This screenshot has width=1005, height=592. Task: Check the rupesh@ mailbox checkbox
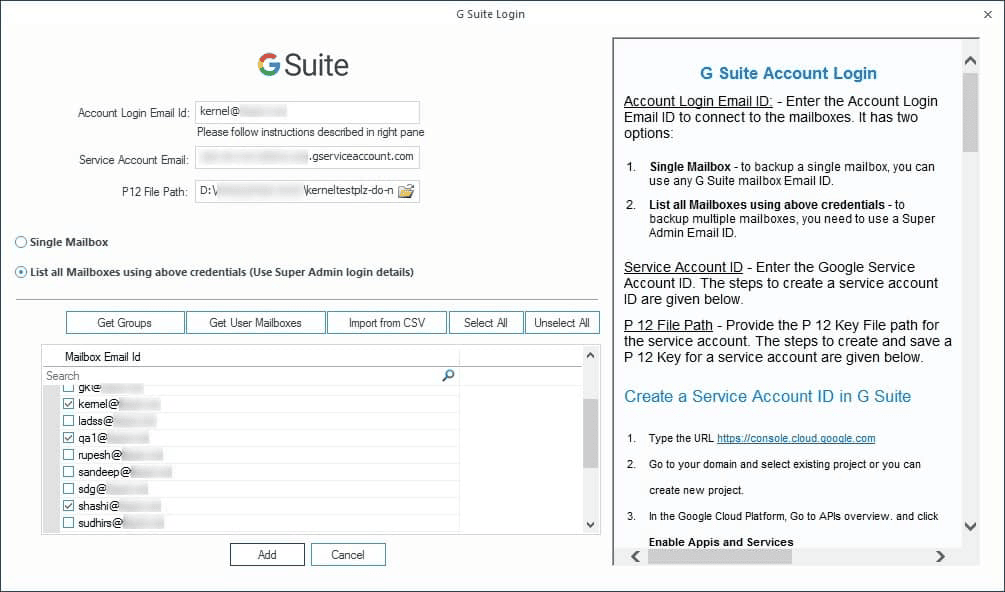coord(69,455)
